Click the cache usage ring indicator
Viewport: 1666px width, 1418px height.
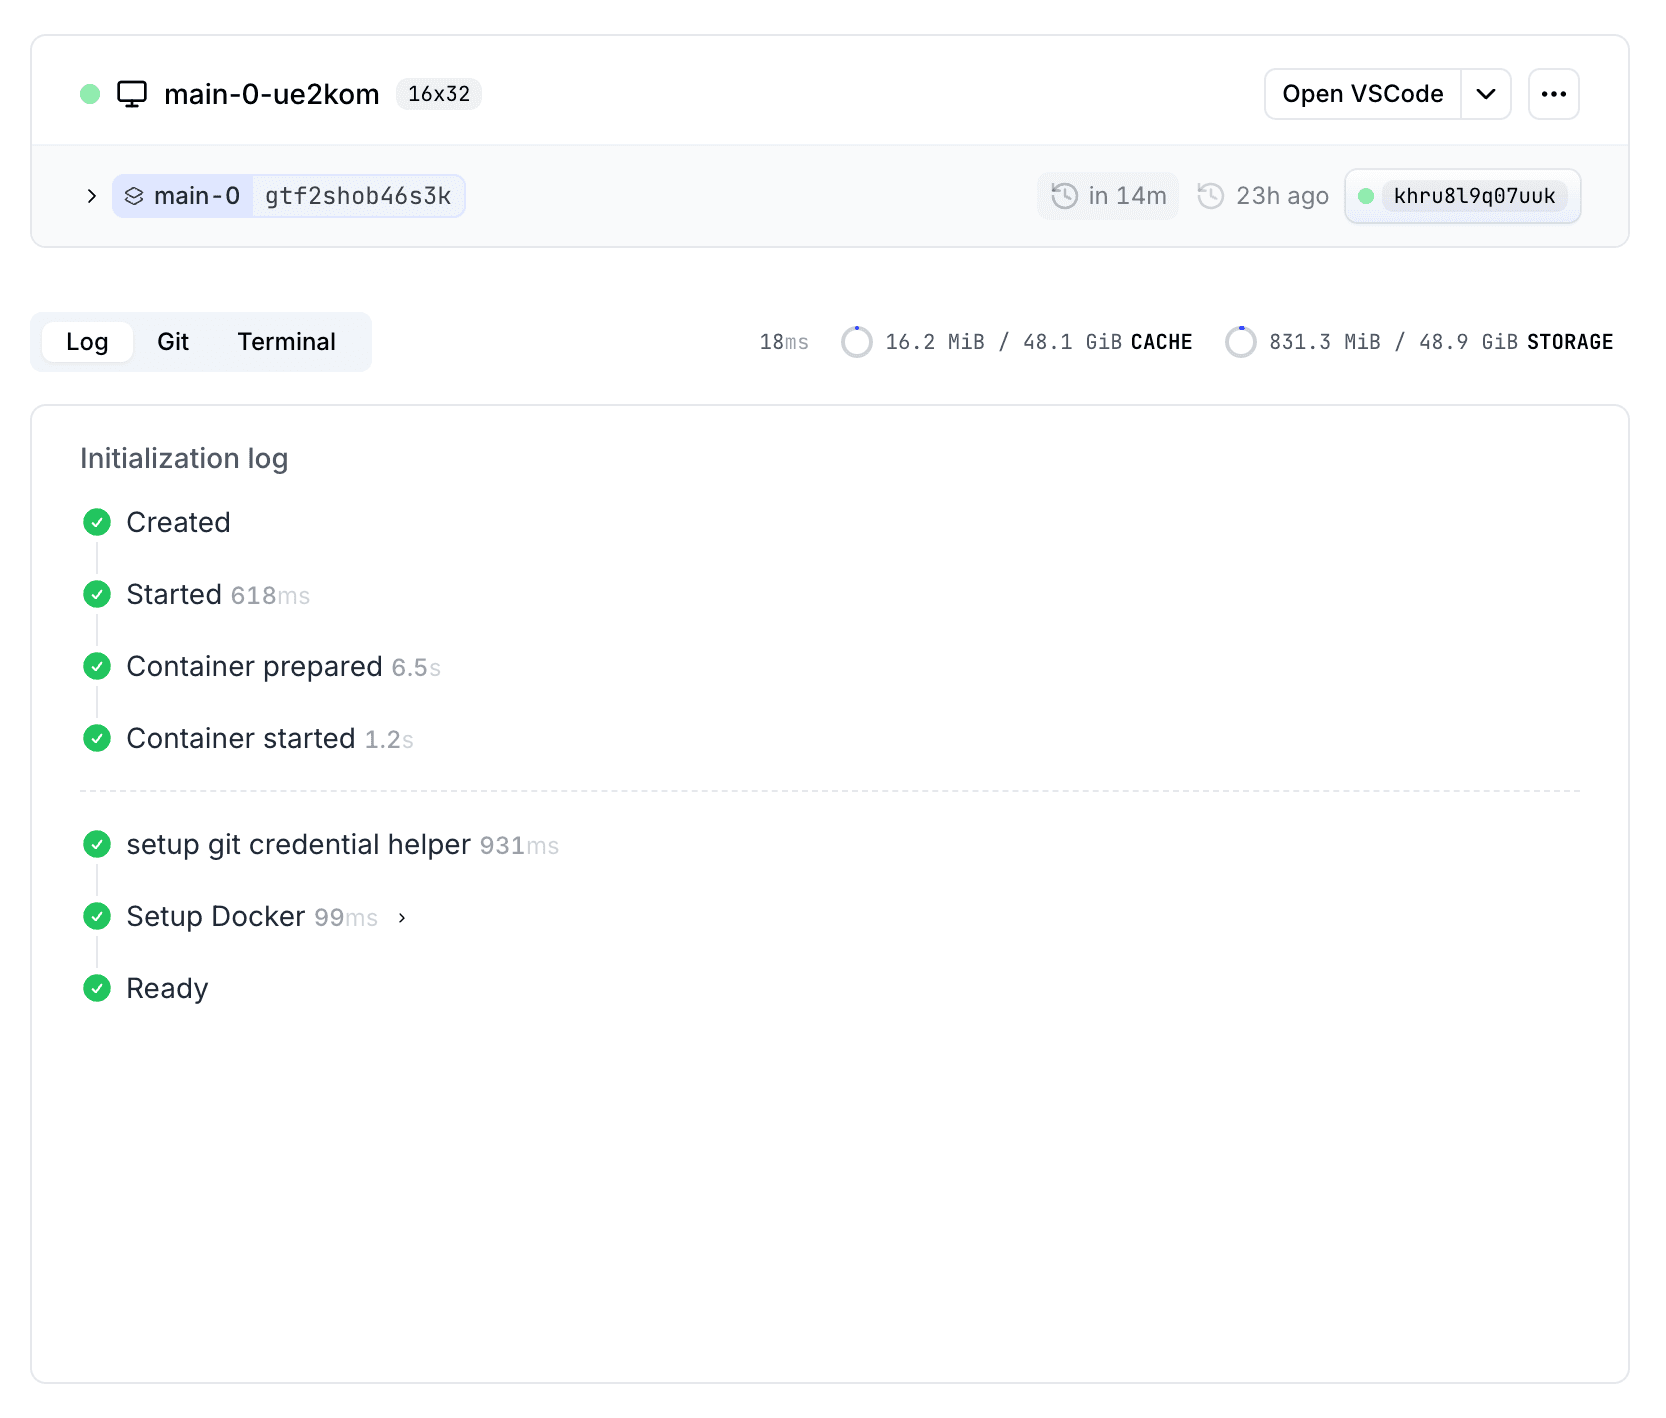point(856,342)
